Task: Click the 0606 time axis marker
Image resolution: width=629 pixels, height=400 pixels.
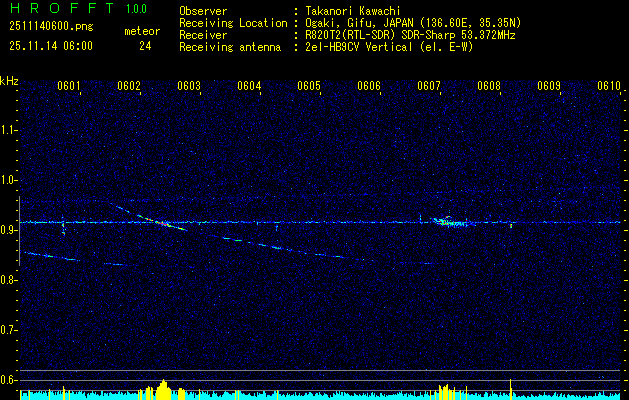Action: coord(369,86)
